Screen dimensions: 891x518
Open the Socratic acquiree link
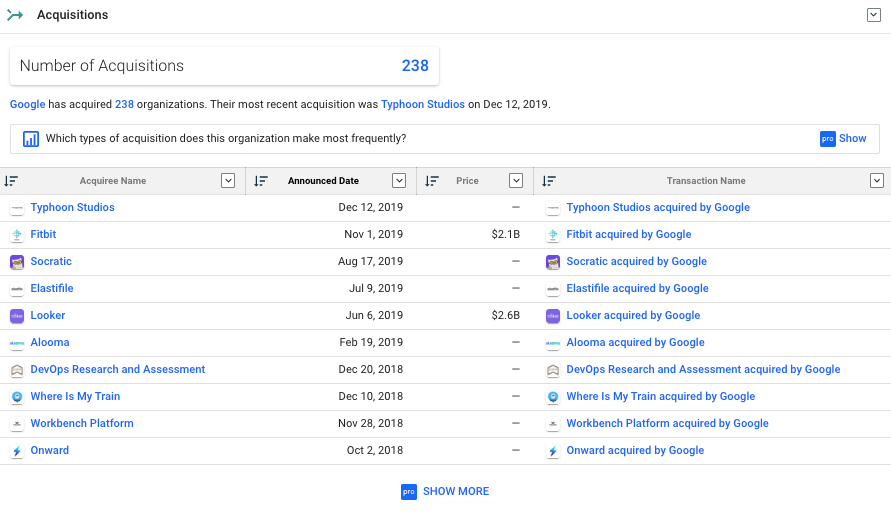point(51,261)
